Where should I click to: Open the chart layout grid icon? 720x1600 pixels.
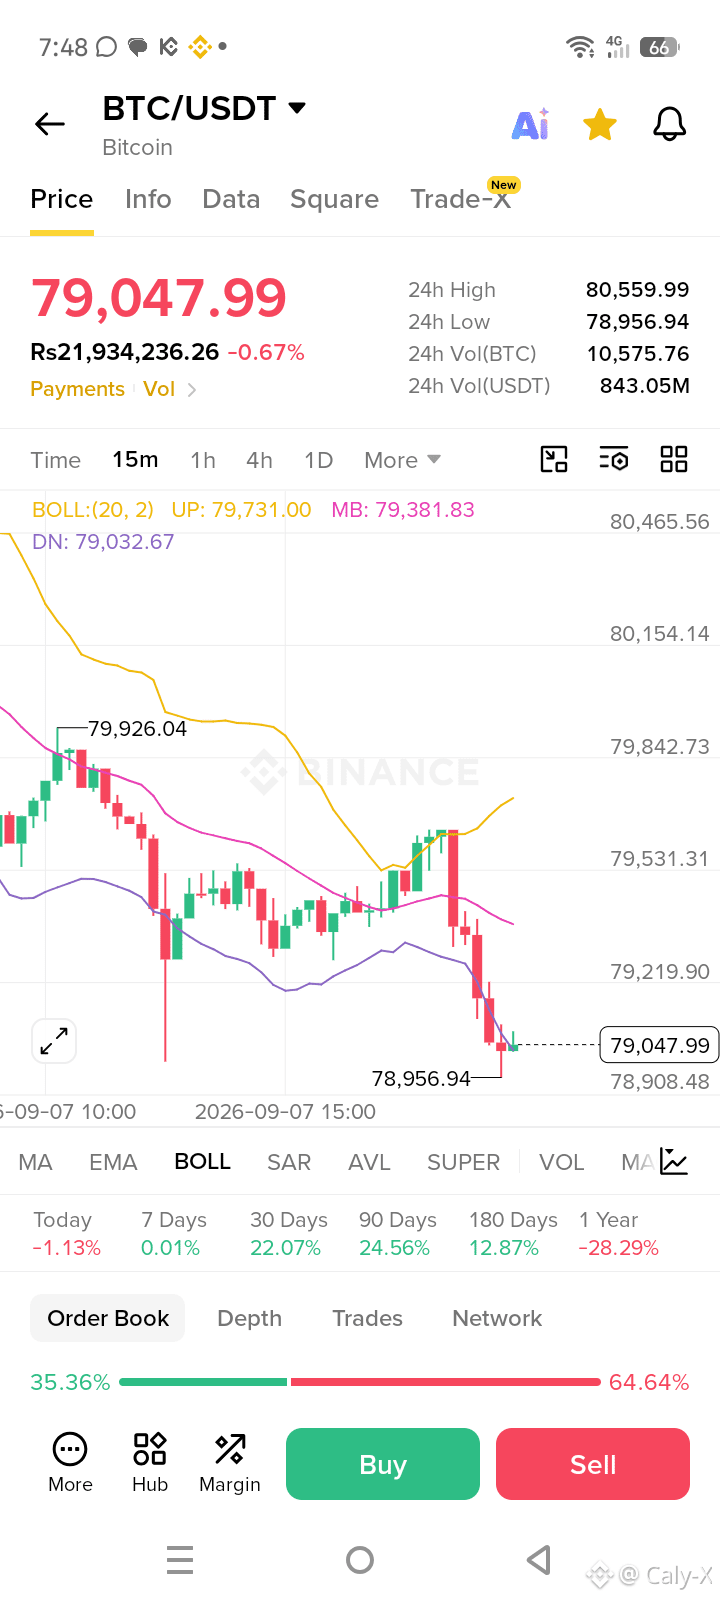pyautogui.click(x=674, y=459)
